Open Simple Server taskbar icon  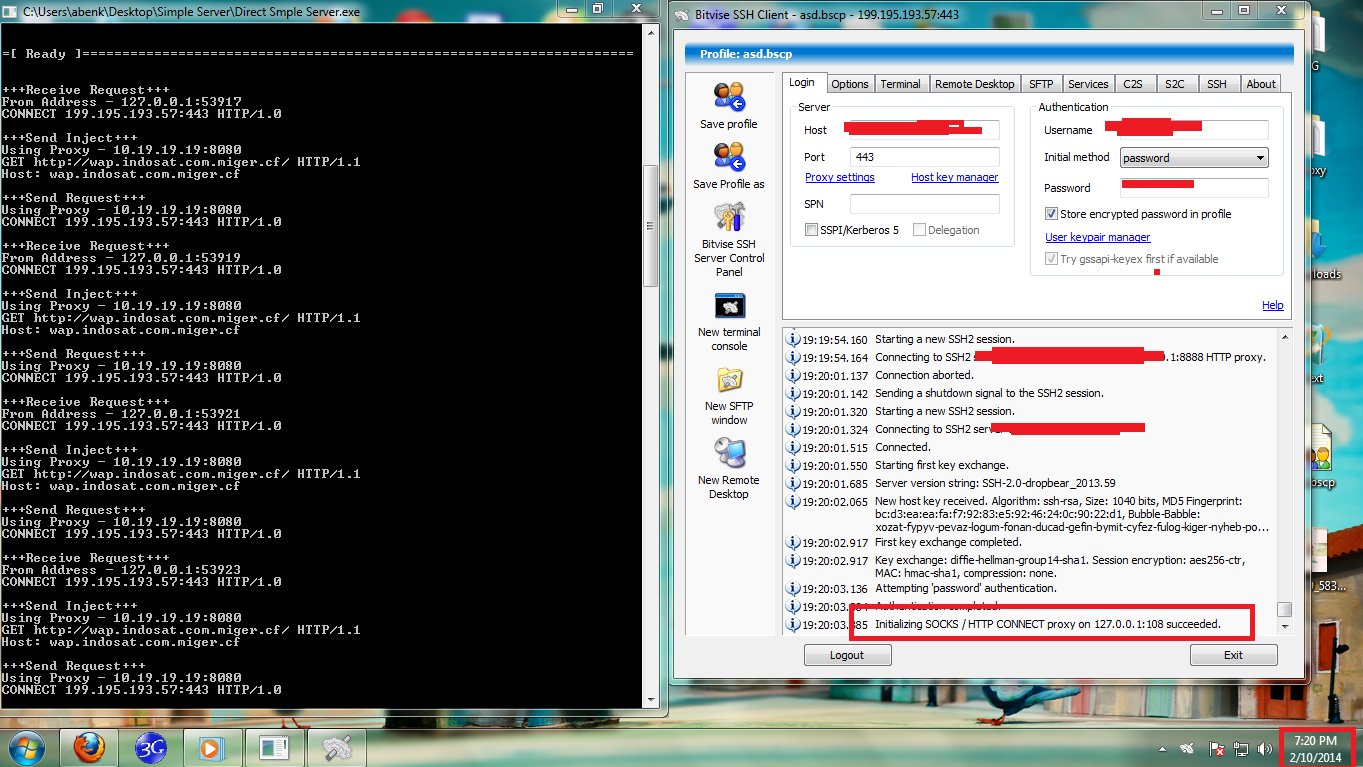click(273, 747)
